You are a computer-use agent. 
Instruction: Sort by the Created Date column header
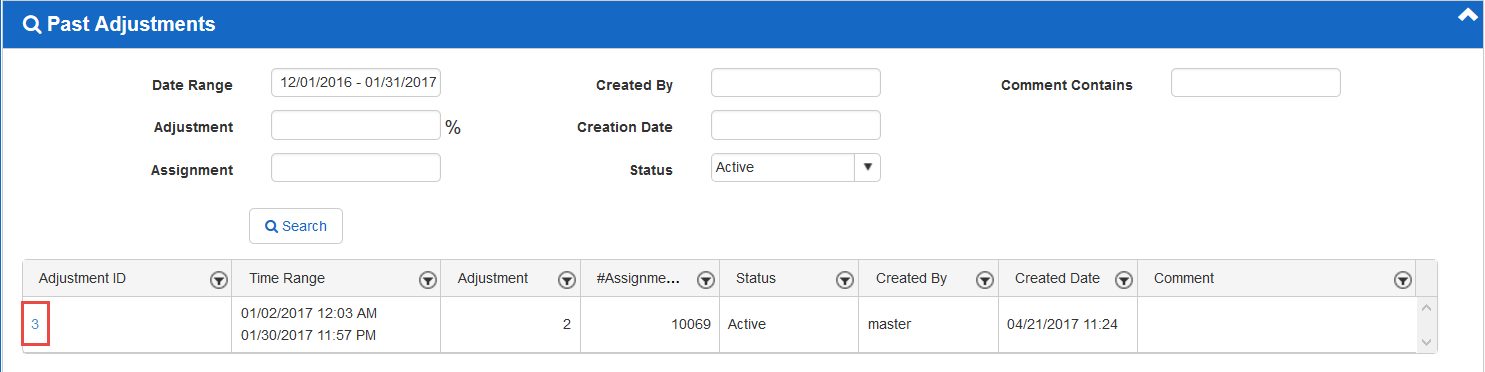point(1057,278)
